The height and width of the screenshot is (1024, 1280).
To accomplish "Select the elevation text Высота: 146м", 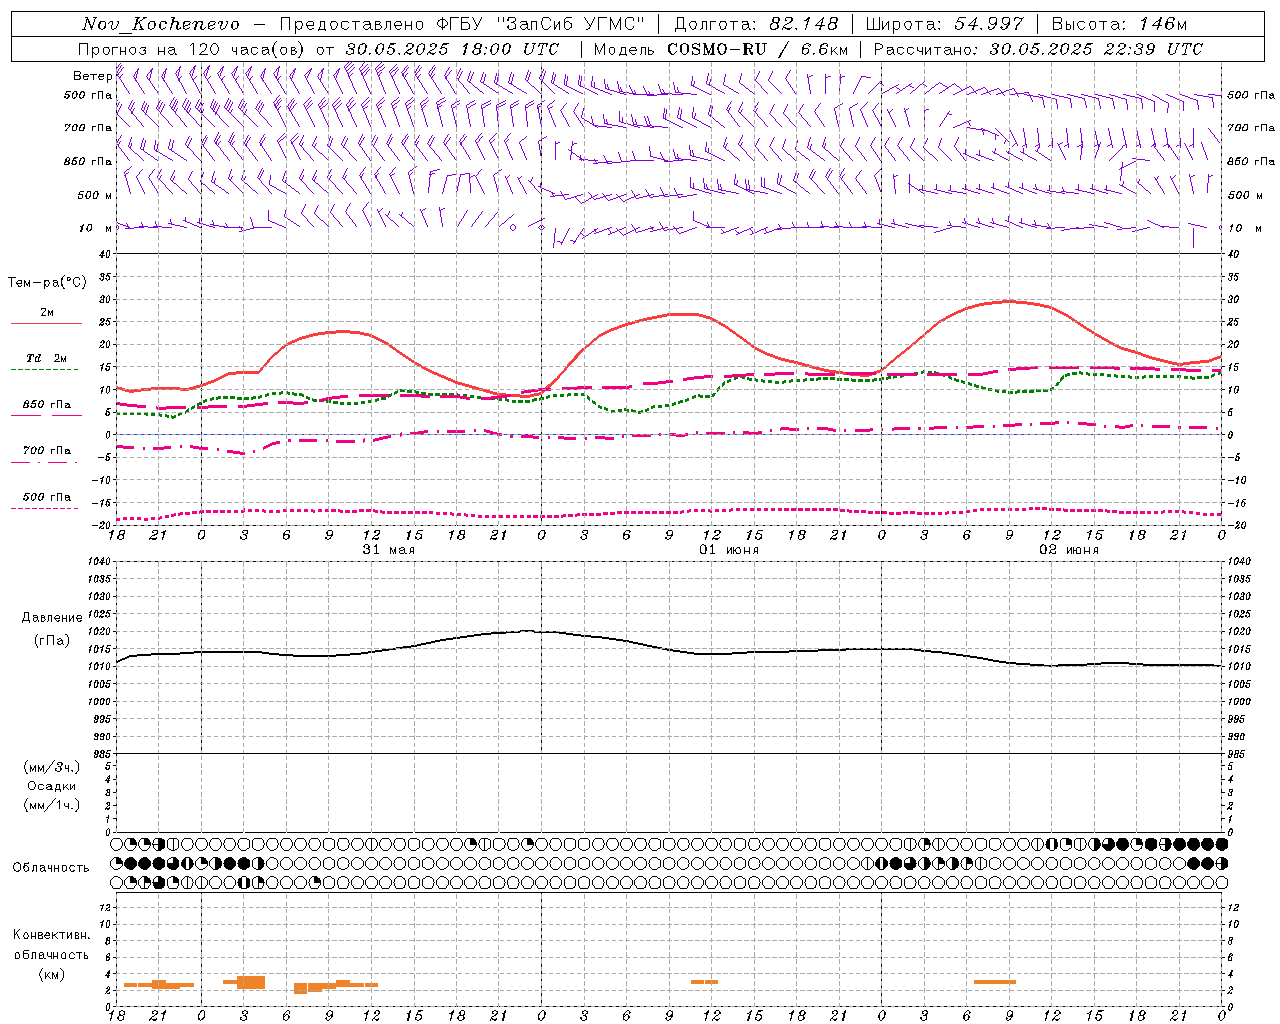I will tap(1119, 24).
